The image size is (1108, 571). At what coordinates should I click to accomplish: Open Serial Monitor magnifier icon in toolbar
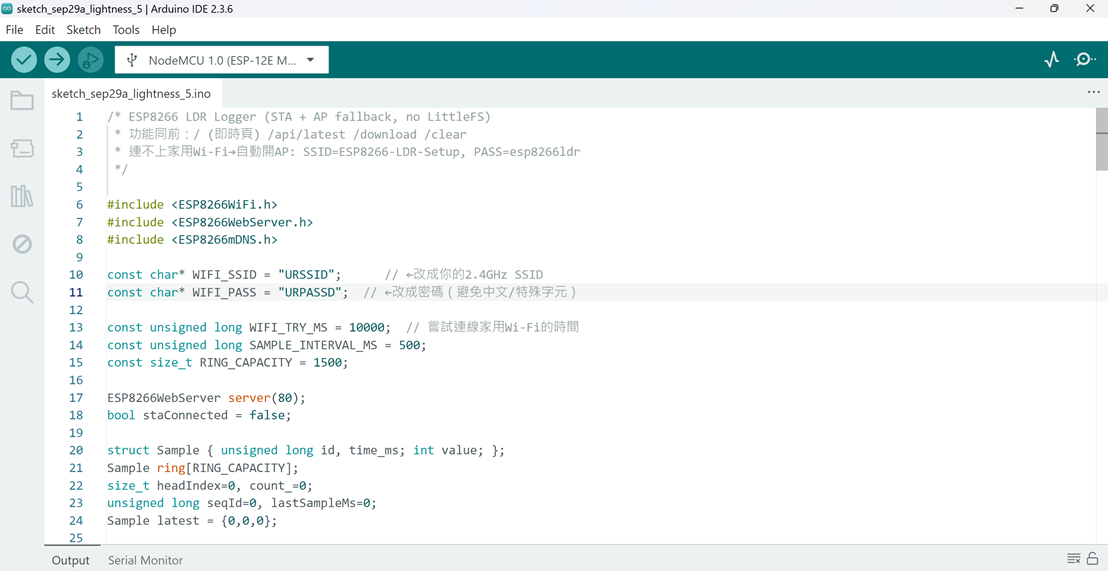pos(1085,60)
